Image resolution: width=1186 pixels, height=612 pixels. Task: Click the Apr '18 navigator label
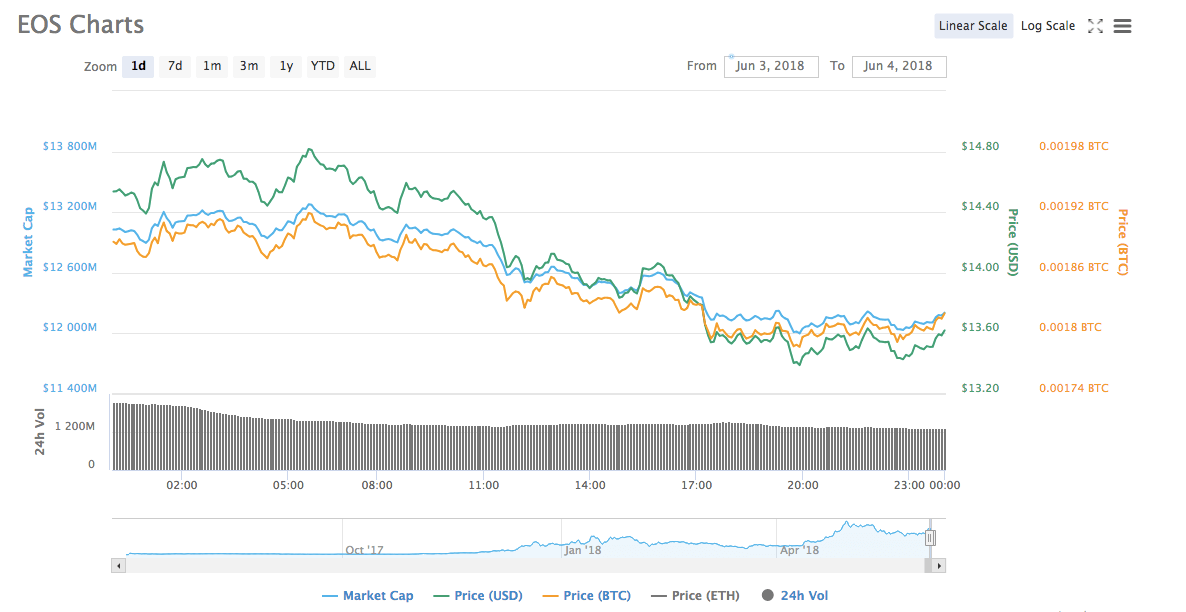pos(799,550)
